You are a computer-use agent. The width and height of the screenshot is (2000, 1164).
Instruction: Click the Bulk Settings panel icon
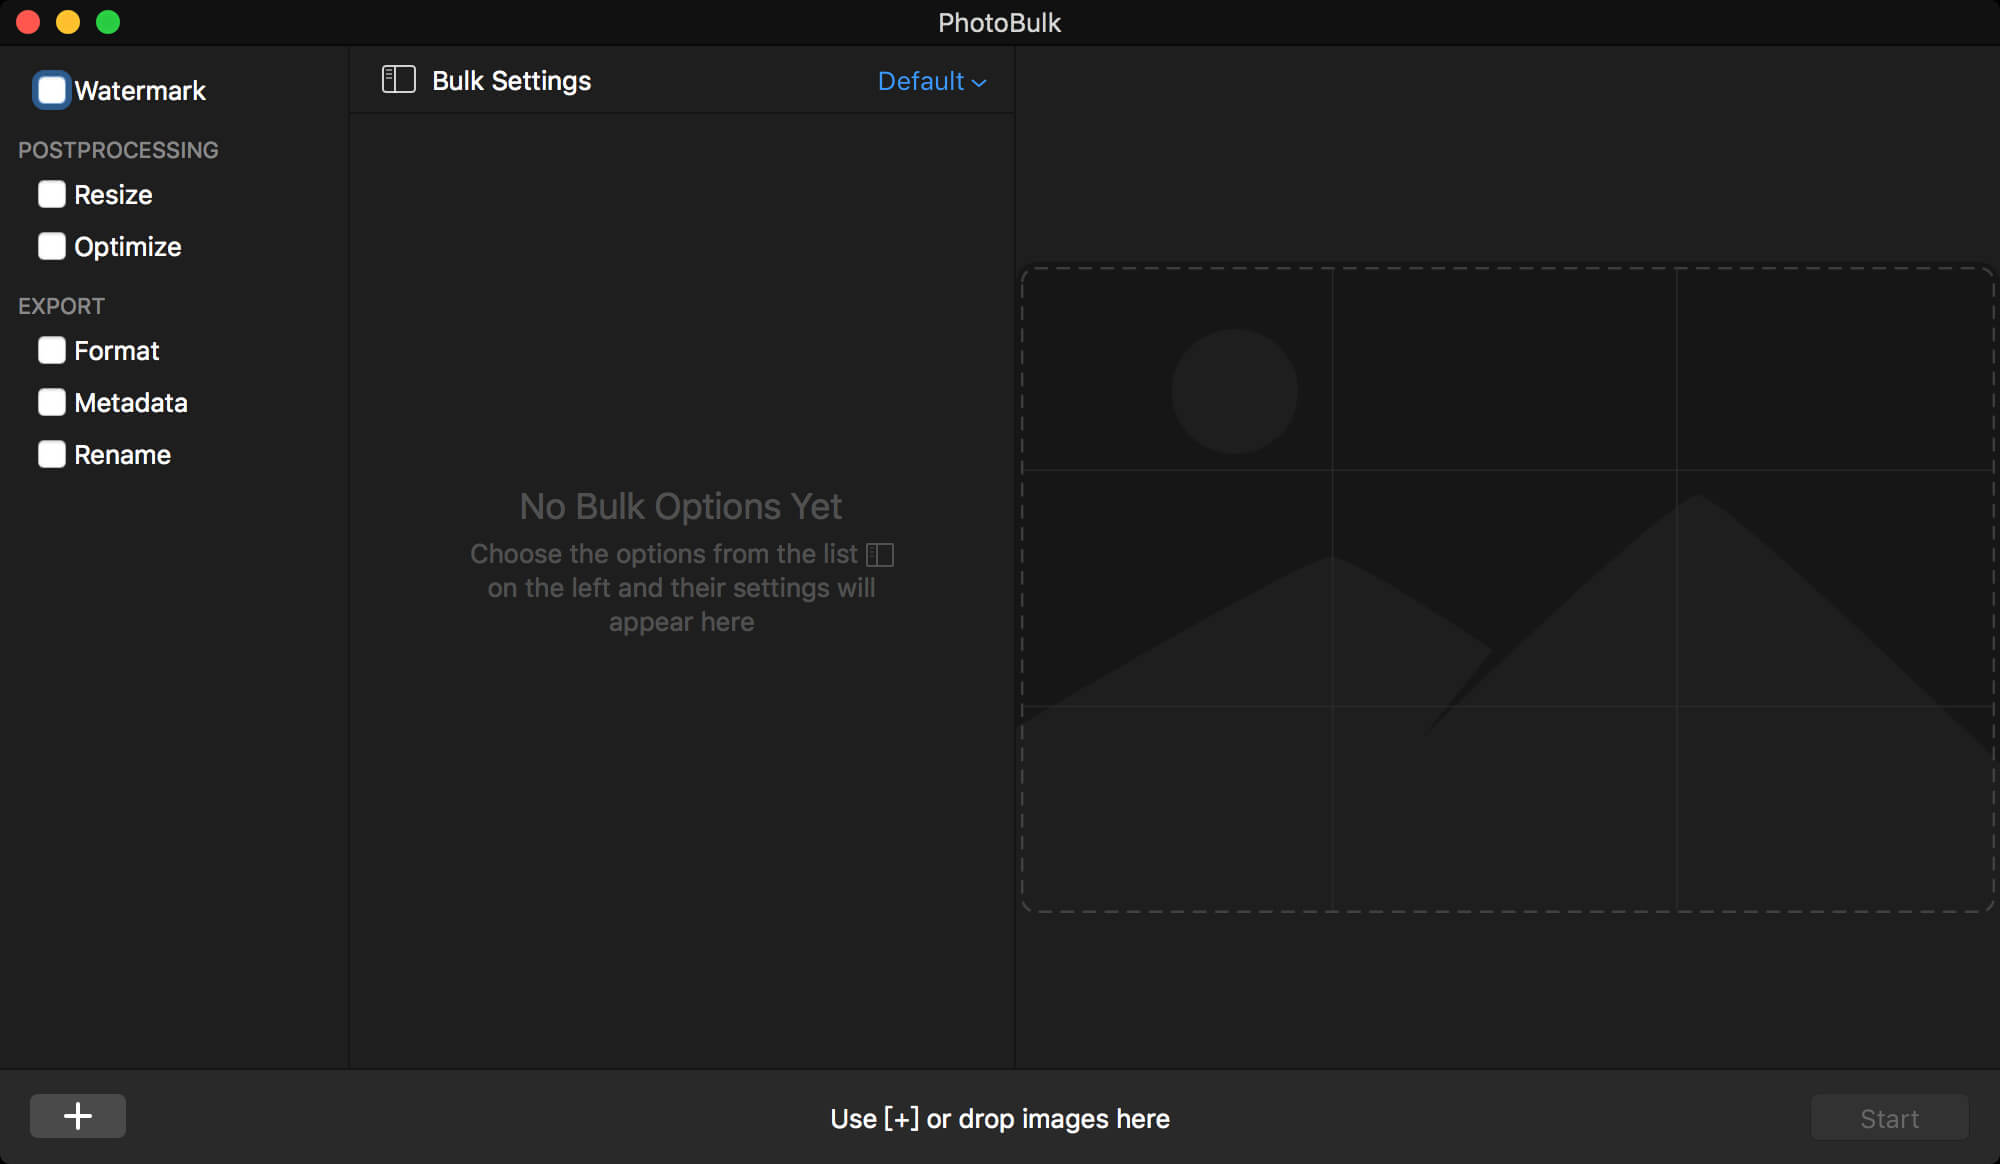398,80
